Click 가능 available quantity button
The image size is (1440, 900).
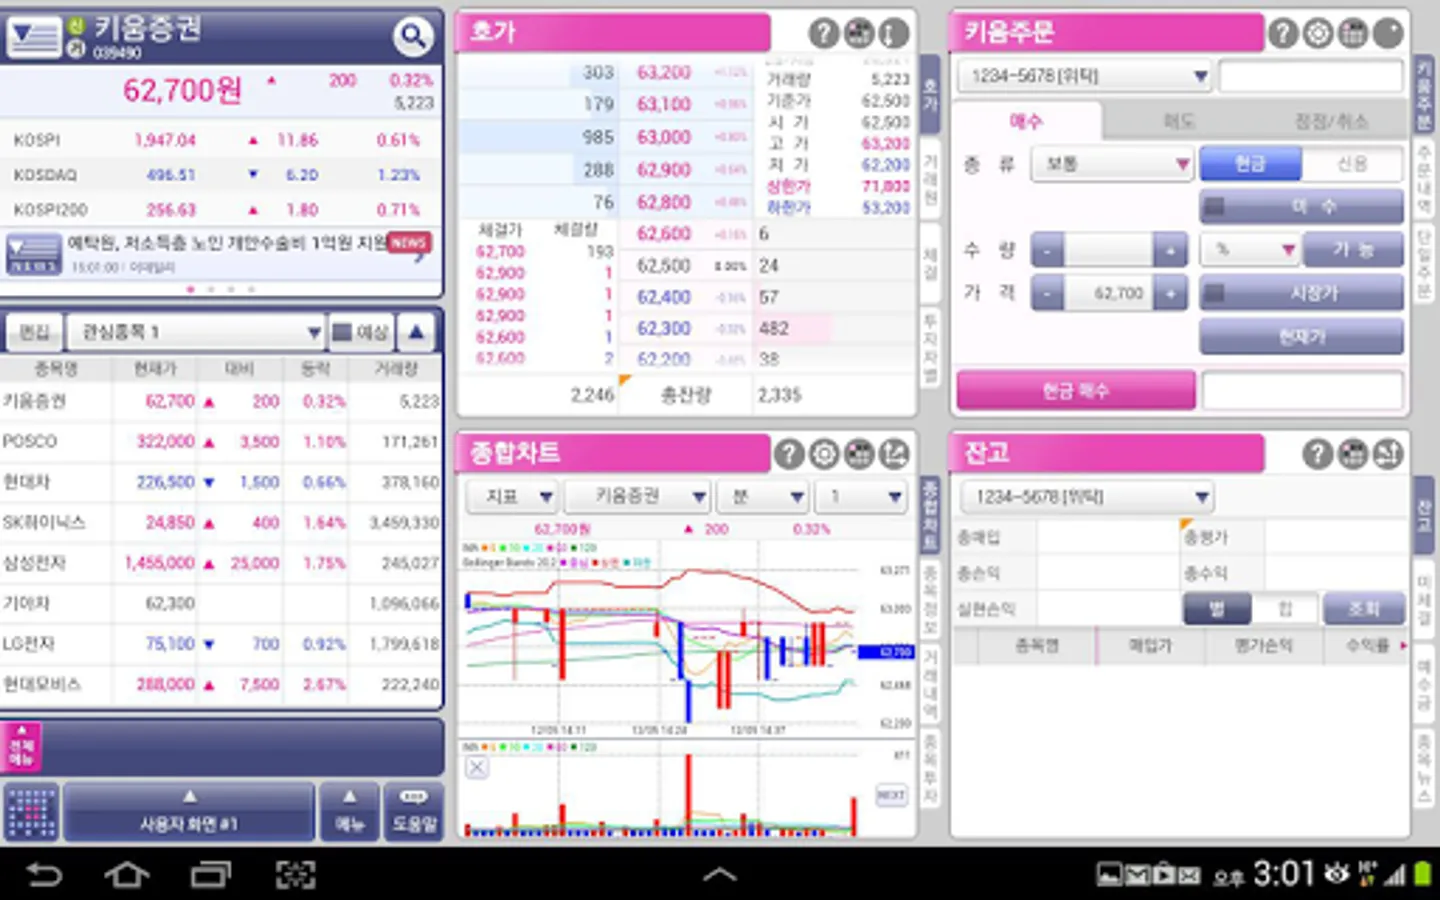(x=1353, y=250)
